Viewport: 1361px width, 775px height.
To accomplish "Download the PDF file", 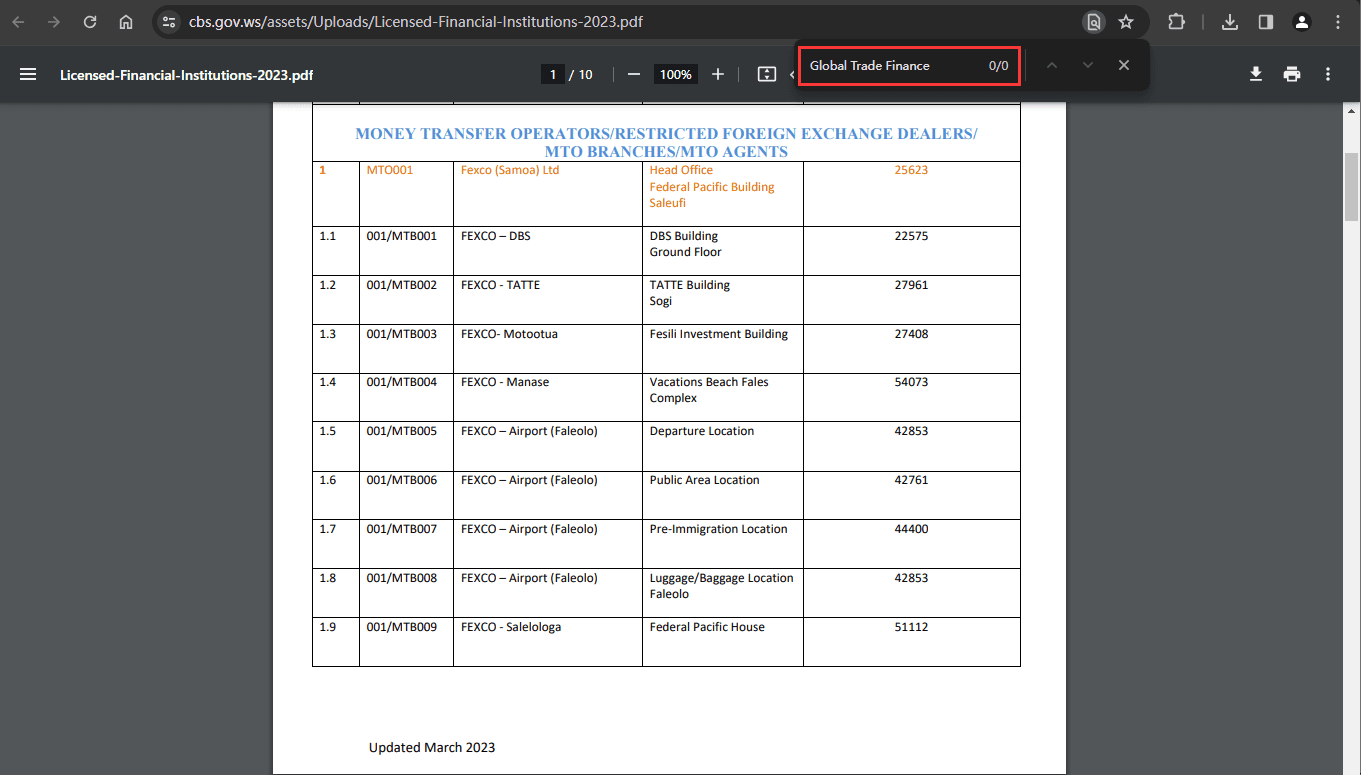I will point(1256,74).
